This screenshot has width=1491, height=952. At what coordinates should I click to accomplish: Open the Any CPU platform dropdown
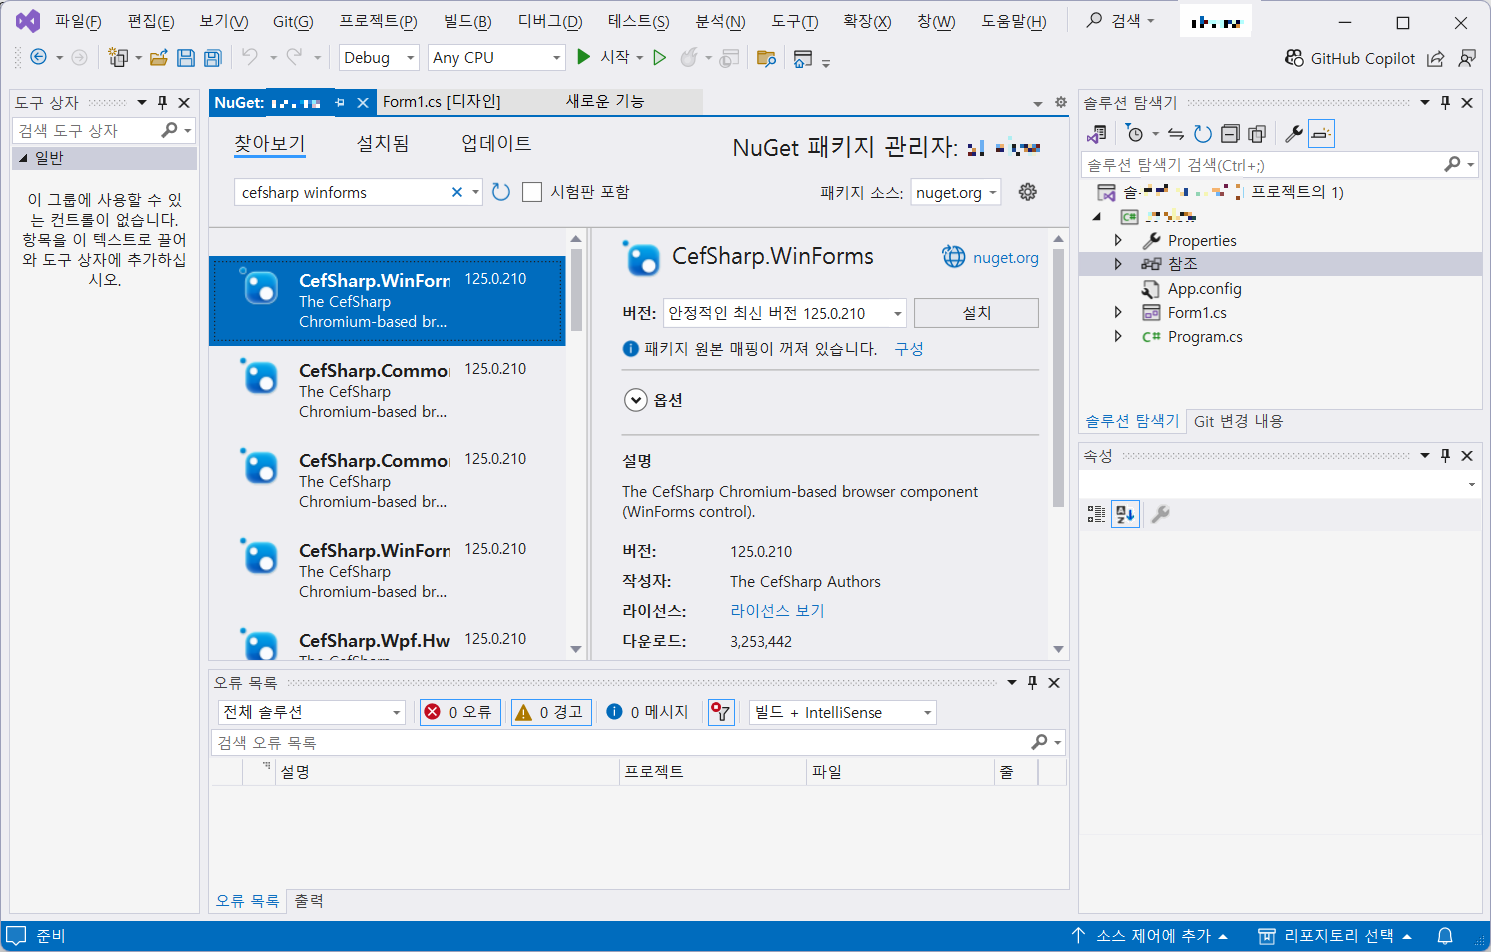497,58
